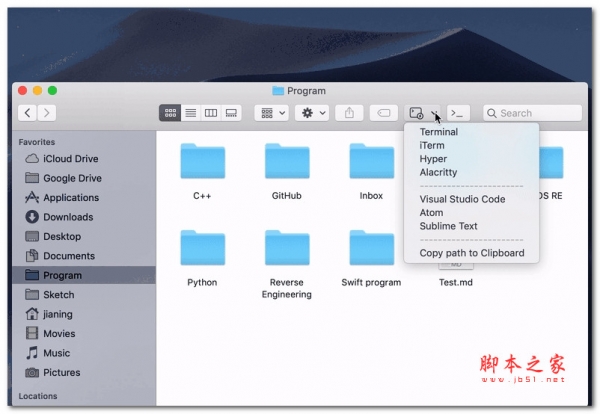This screenshot has width=600, height=414.
Task: Select the partially hidden OS RE folder
Action: (551, 163)
